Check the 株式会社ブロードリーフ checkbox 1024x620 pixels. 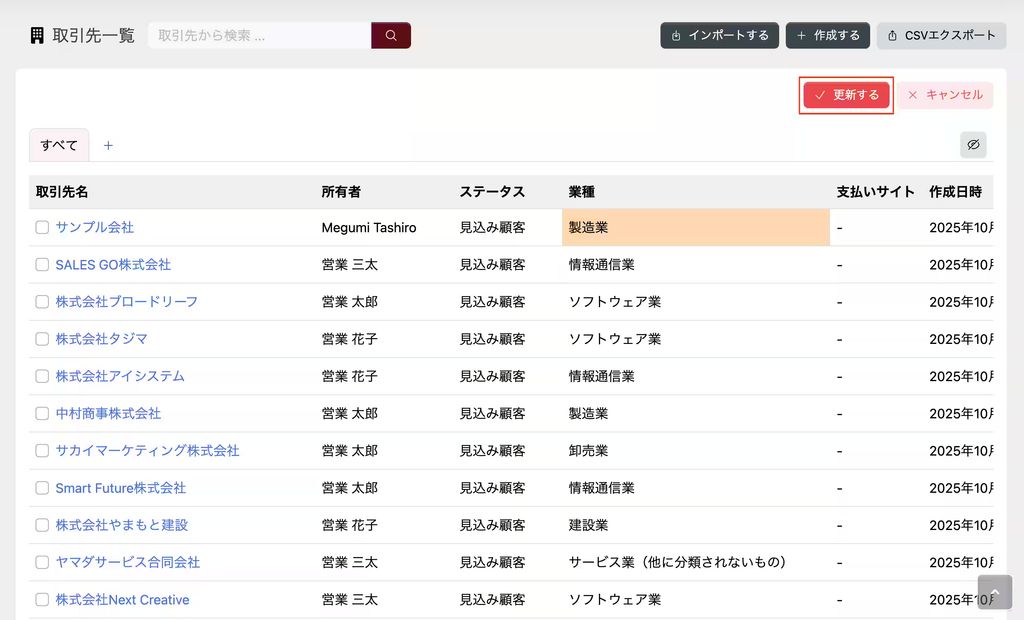tap(42, 302)
